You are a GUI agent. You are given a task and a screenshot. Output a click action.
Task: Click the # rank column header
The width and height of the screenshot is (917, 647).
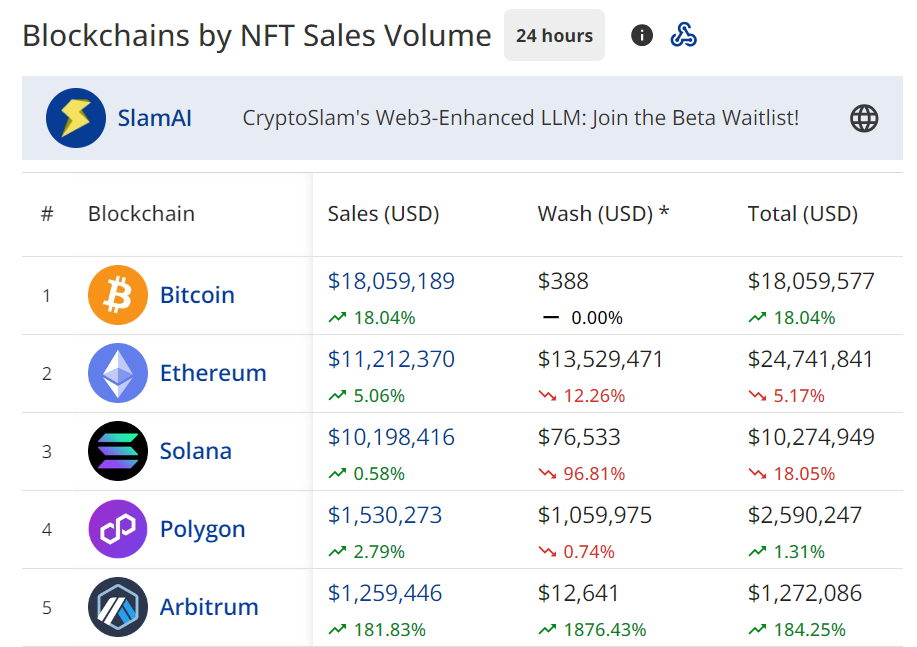47,214
